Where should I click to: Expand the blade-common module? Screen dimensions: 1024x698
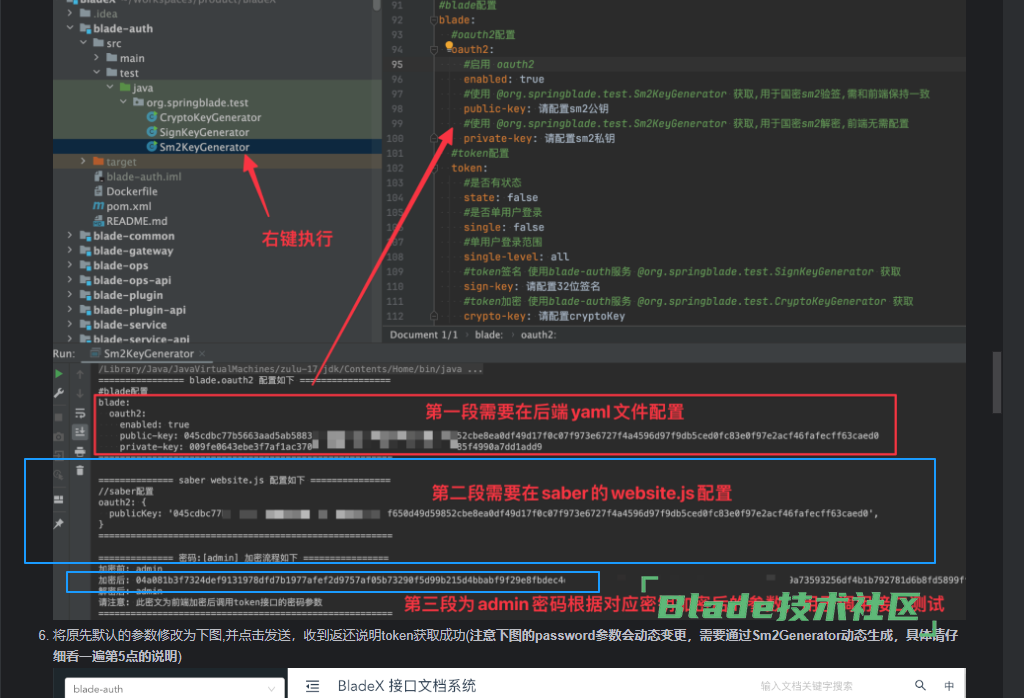tap(70, 236)
